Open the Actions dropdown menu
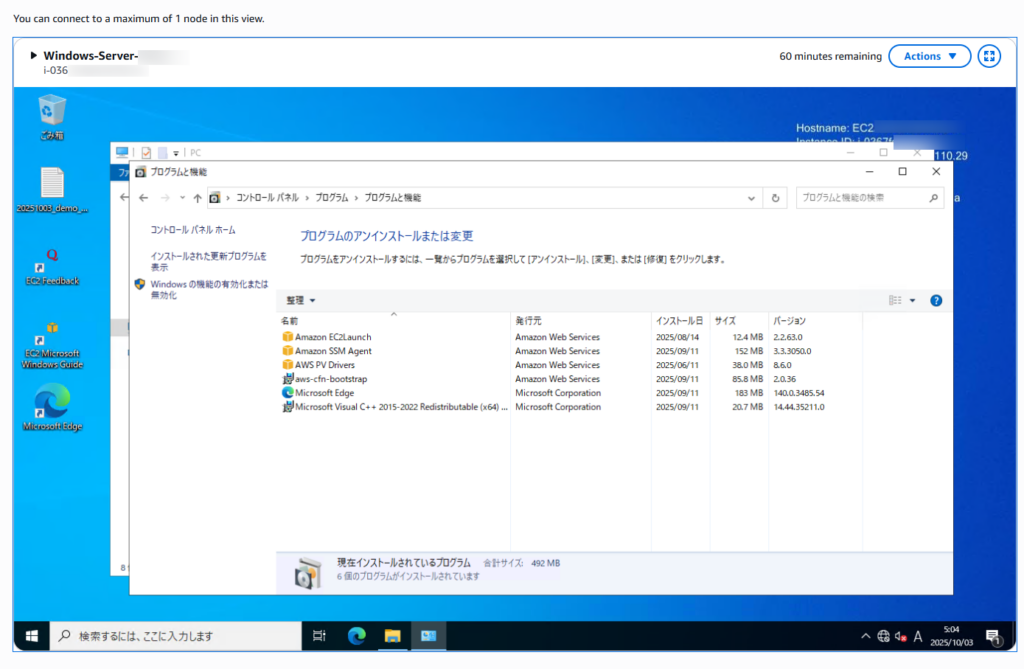Screen dimensions: 1024x669 click(929, 56)
